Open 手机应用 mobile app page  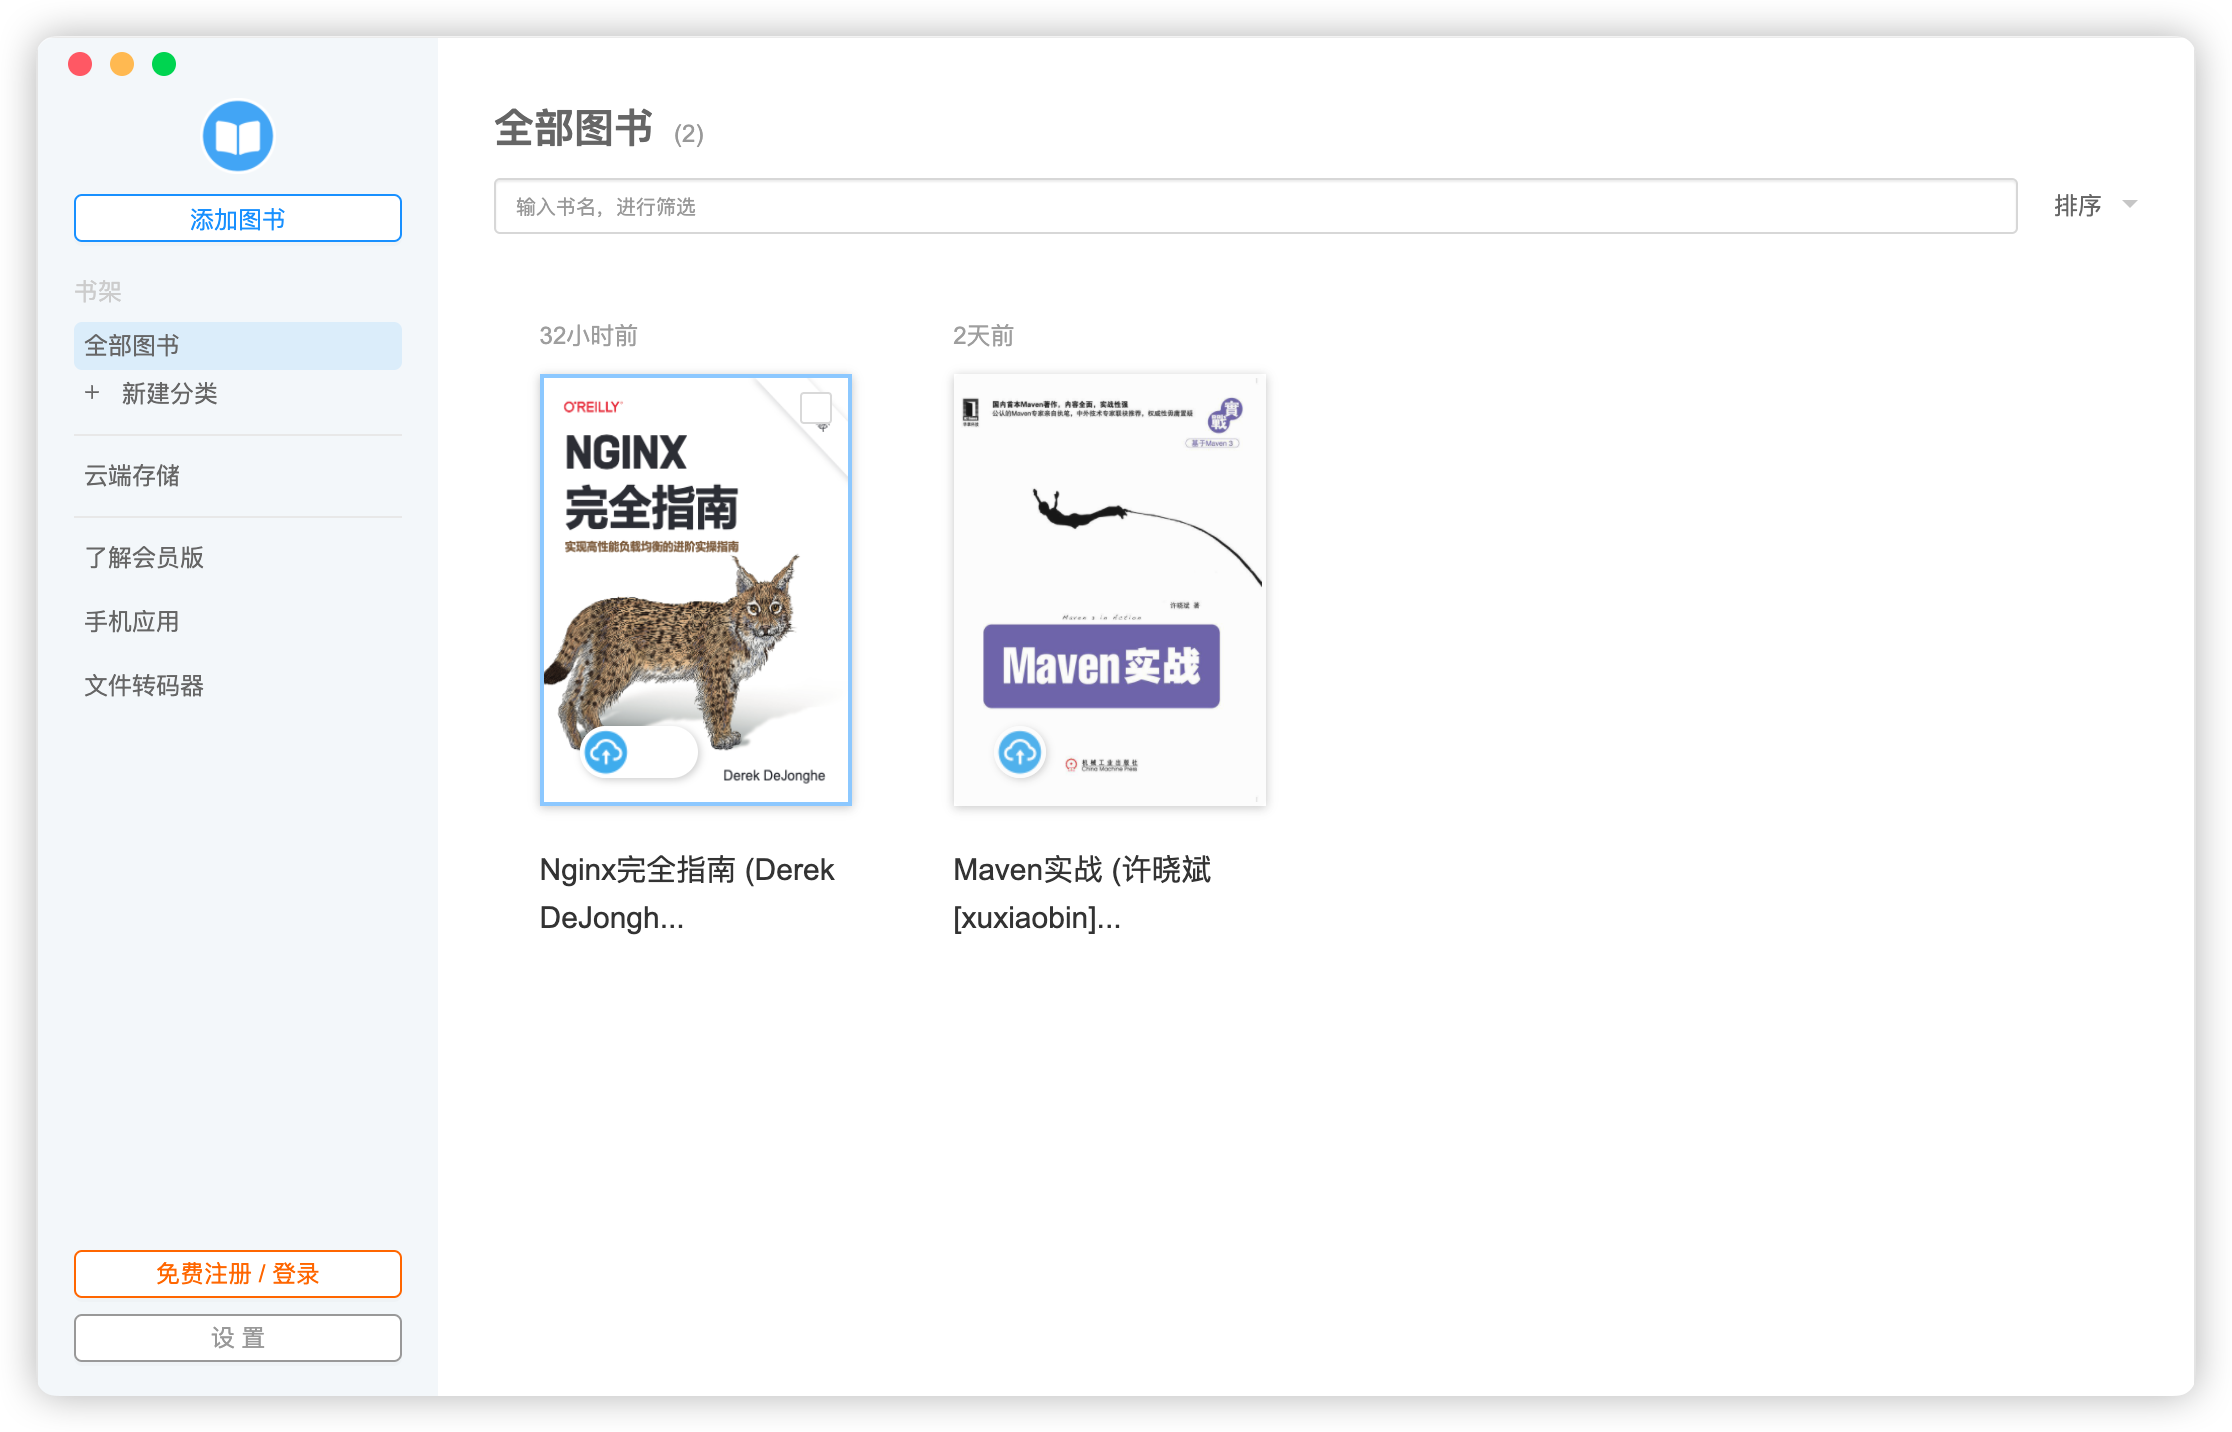pos(132,622)
